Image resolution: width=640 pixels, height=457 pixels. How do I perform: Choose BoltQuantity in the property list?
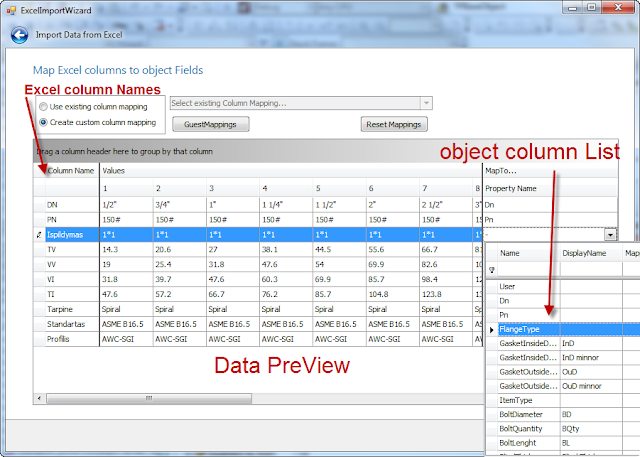pos(529,429)
